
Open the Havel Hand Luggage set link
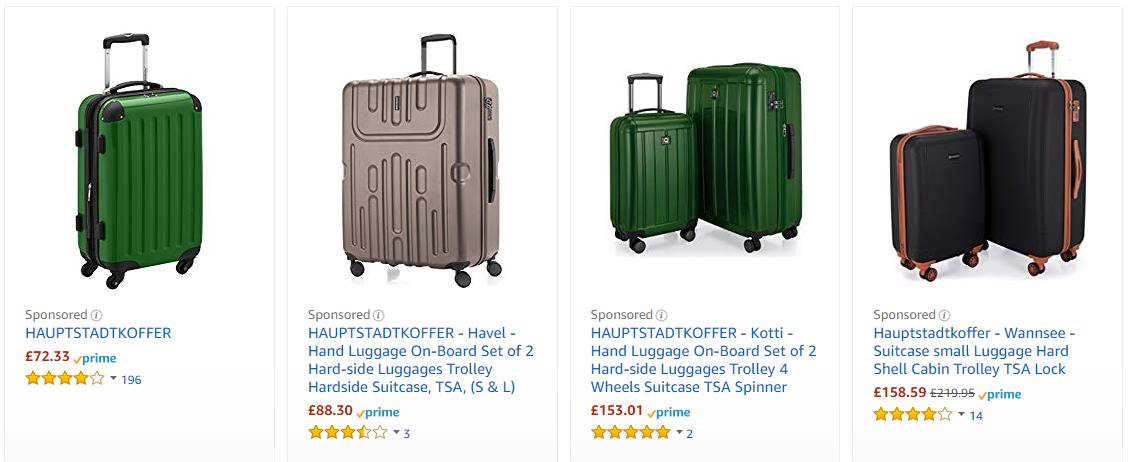pos(420,360)
